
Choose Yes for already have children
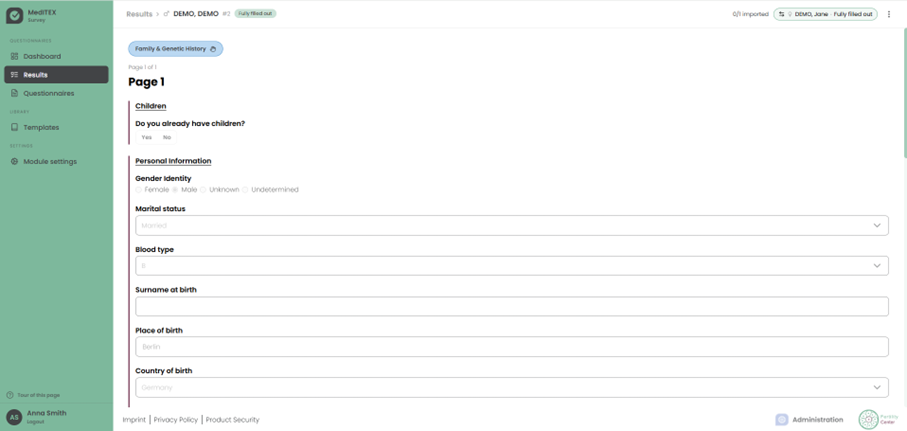(147, 137)
